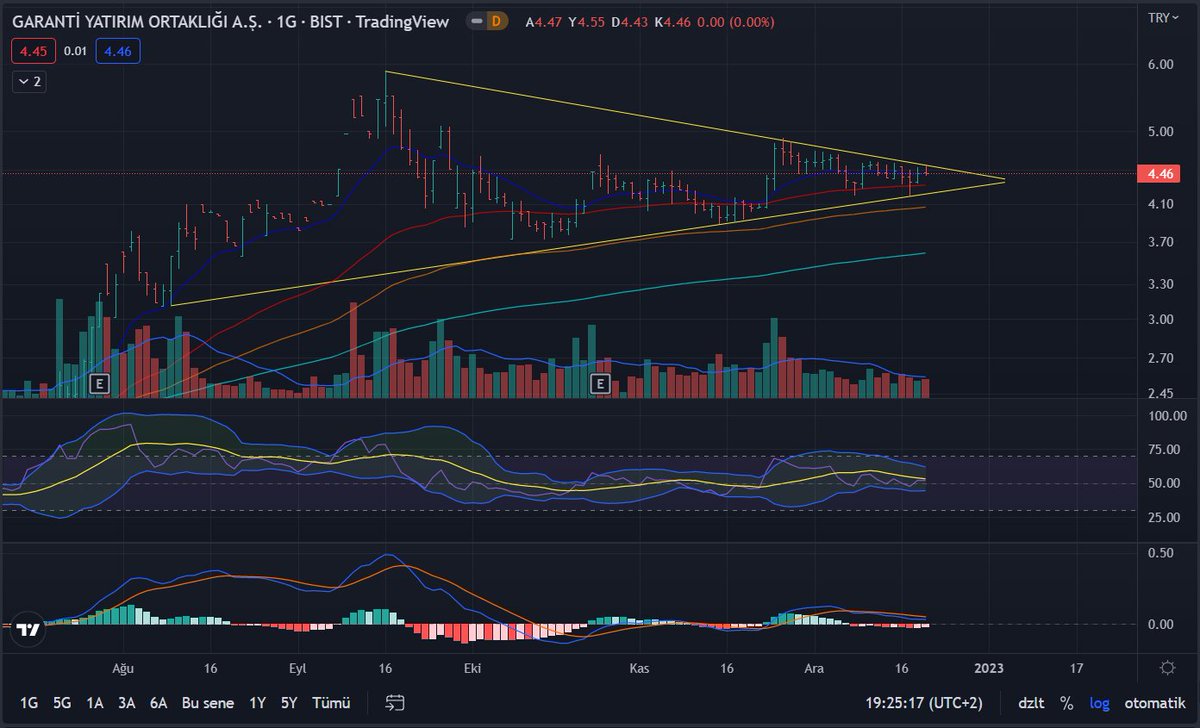The width and height of the screenshot is (1200, 728).
Task: Click the red 4.45 sell button
Action: coord(33,49)
